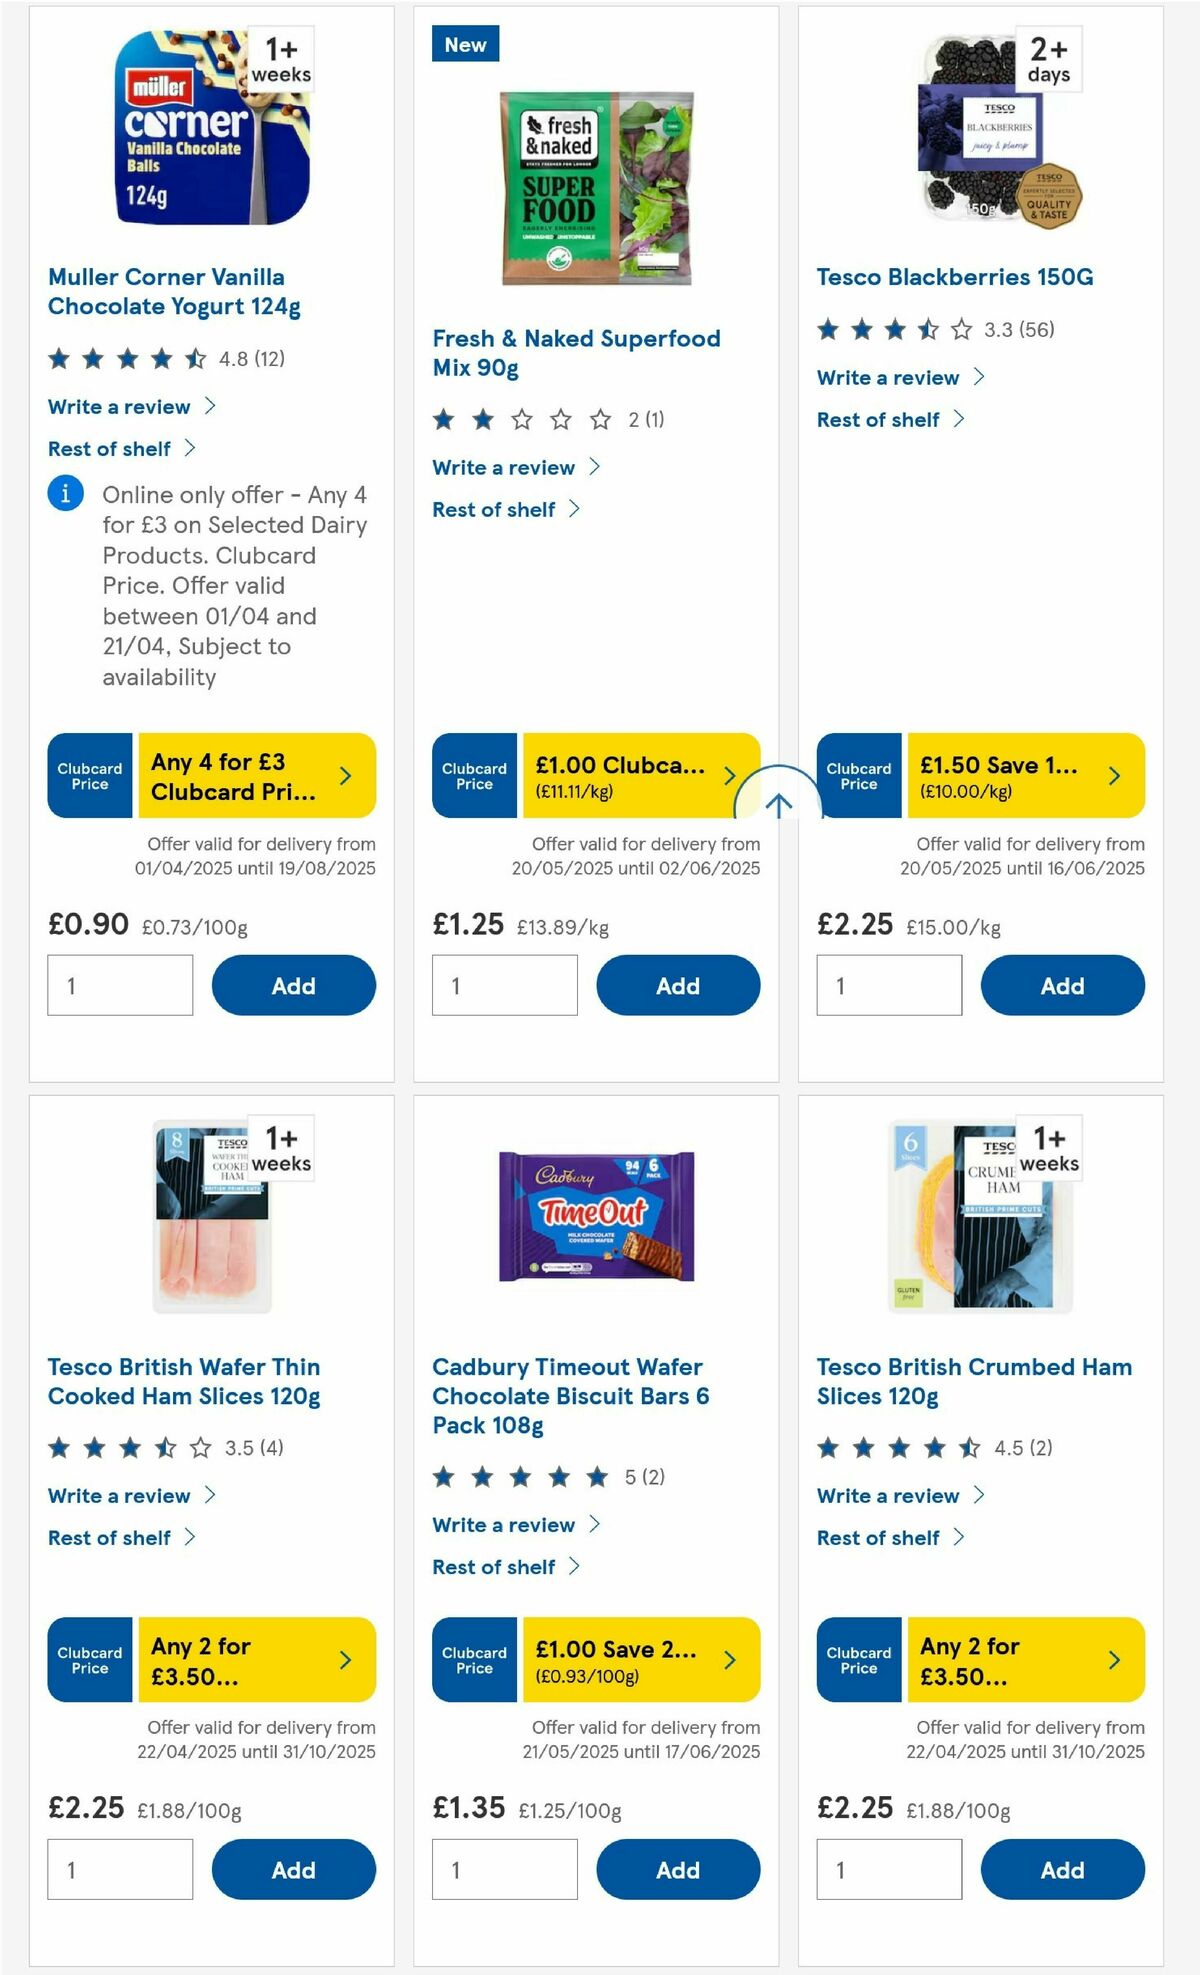The width and height of the screenshot is (1200, 1975).
Task: Expand the 'Any 2 for £3.50' wafer ham offer
Action: coord(344,1659)
